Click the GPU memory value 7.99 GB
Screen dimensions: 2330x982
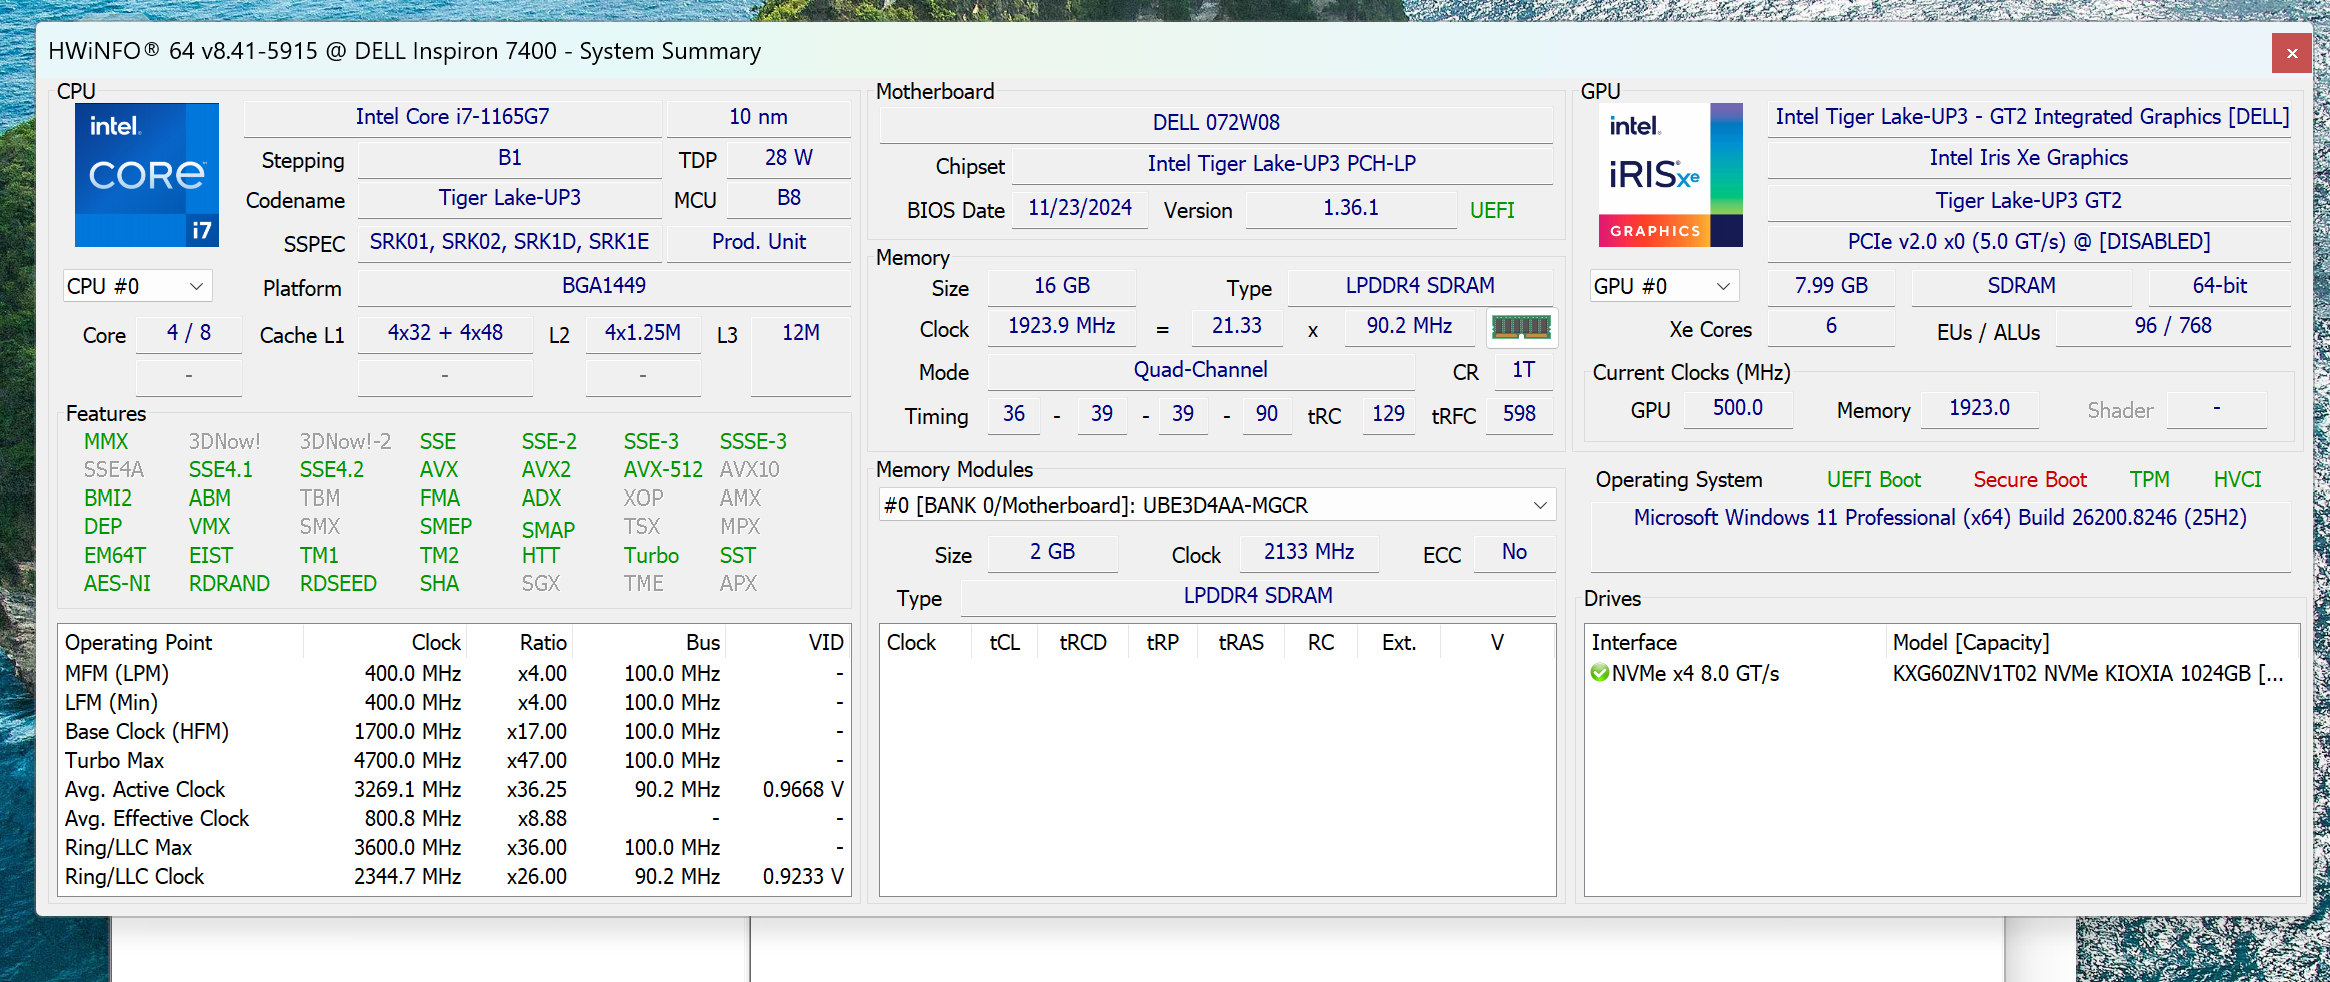[x=1831, y=286]
